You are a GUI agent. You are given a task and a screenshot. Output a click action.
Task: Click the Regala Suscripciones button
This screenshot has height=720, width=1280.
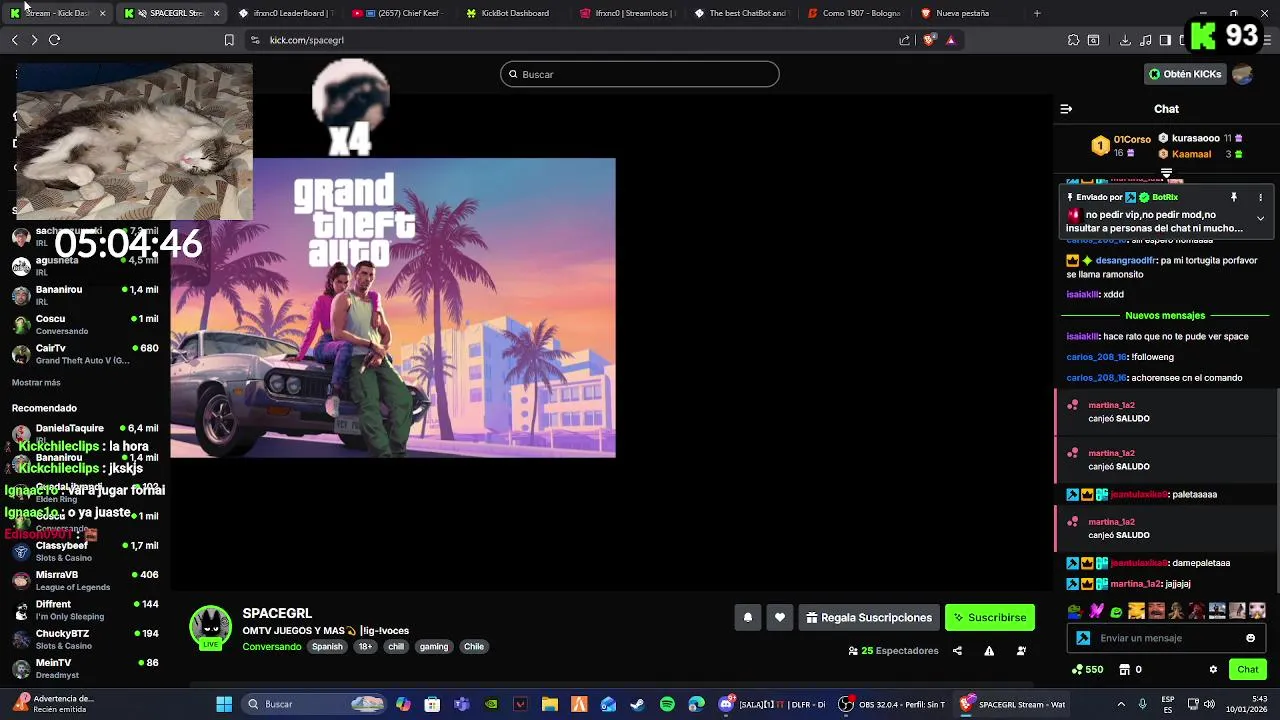[869, 618]
